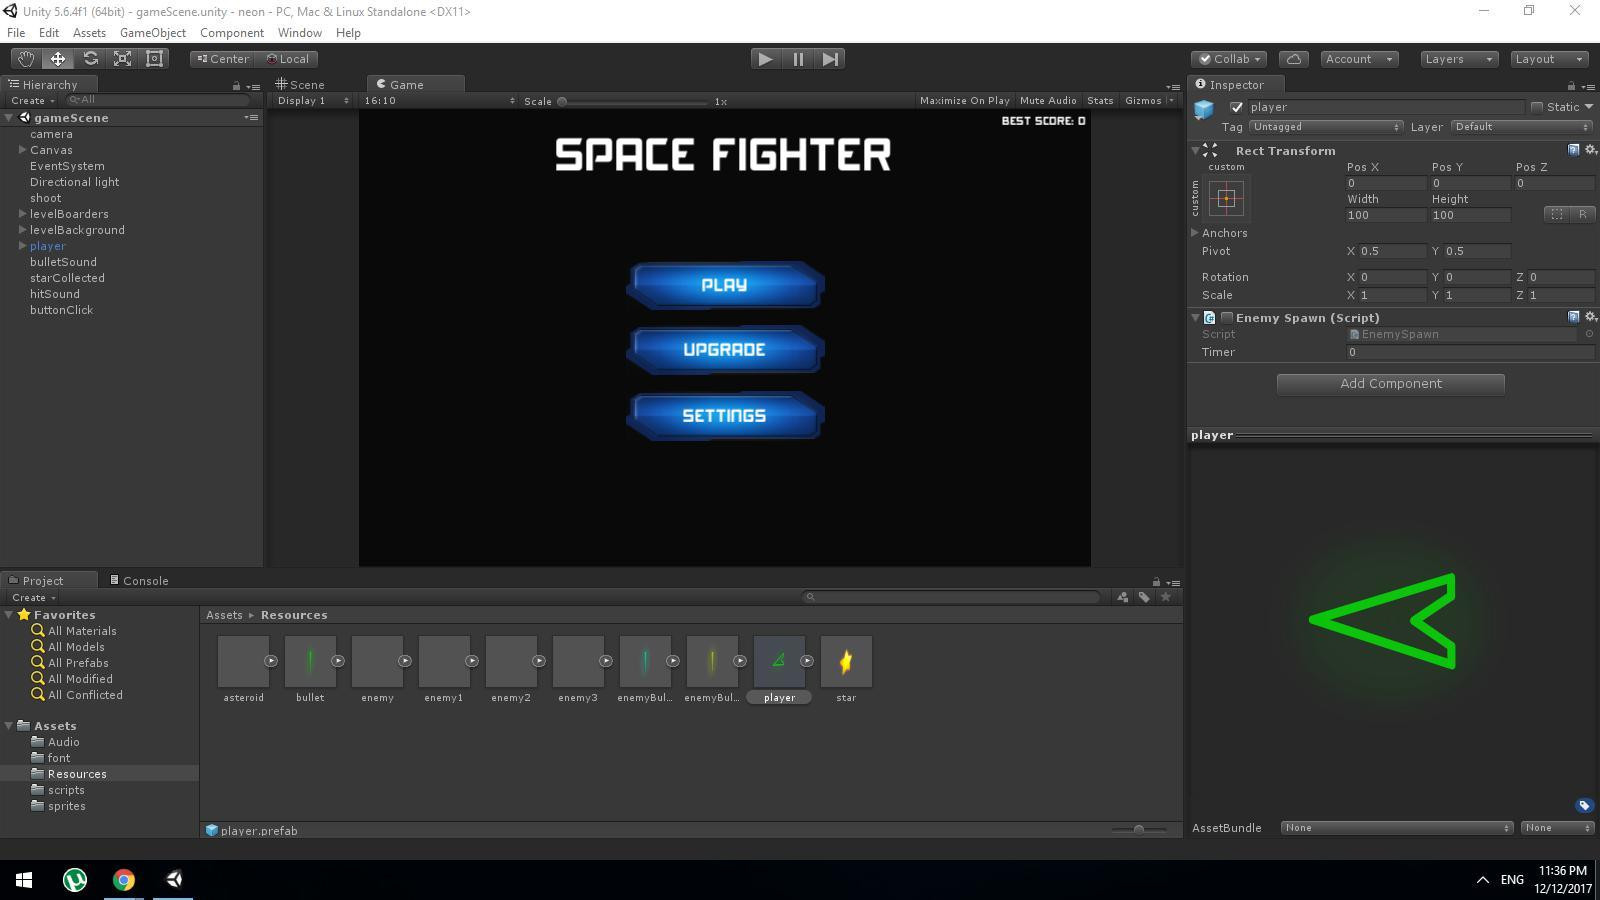Click Maximize On Play in the Game view
This screenshot has height=900, width=1600.
click(962, 100)
